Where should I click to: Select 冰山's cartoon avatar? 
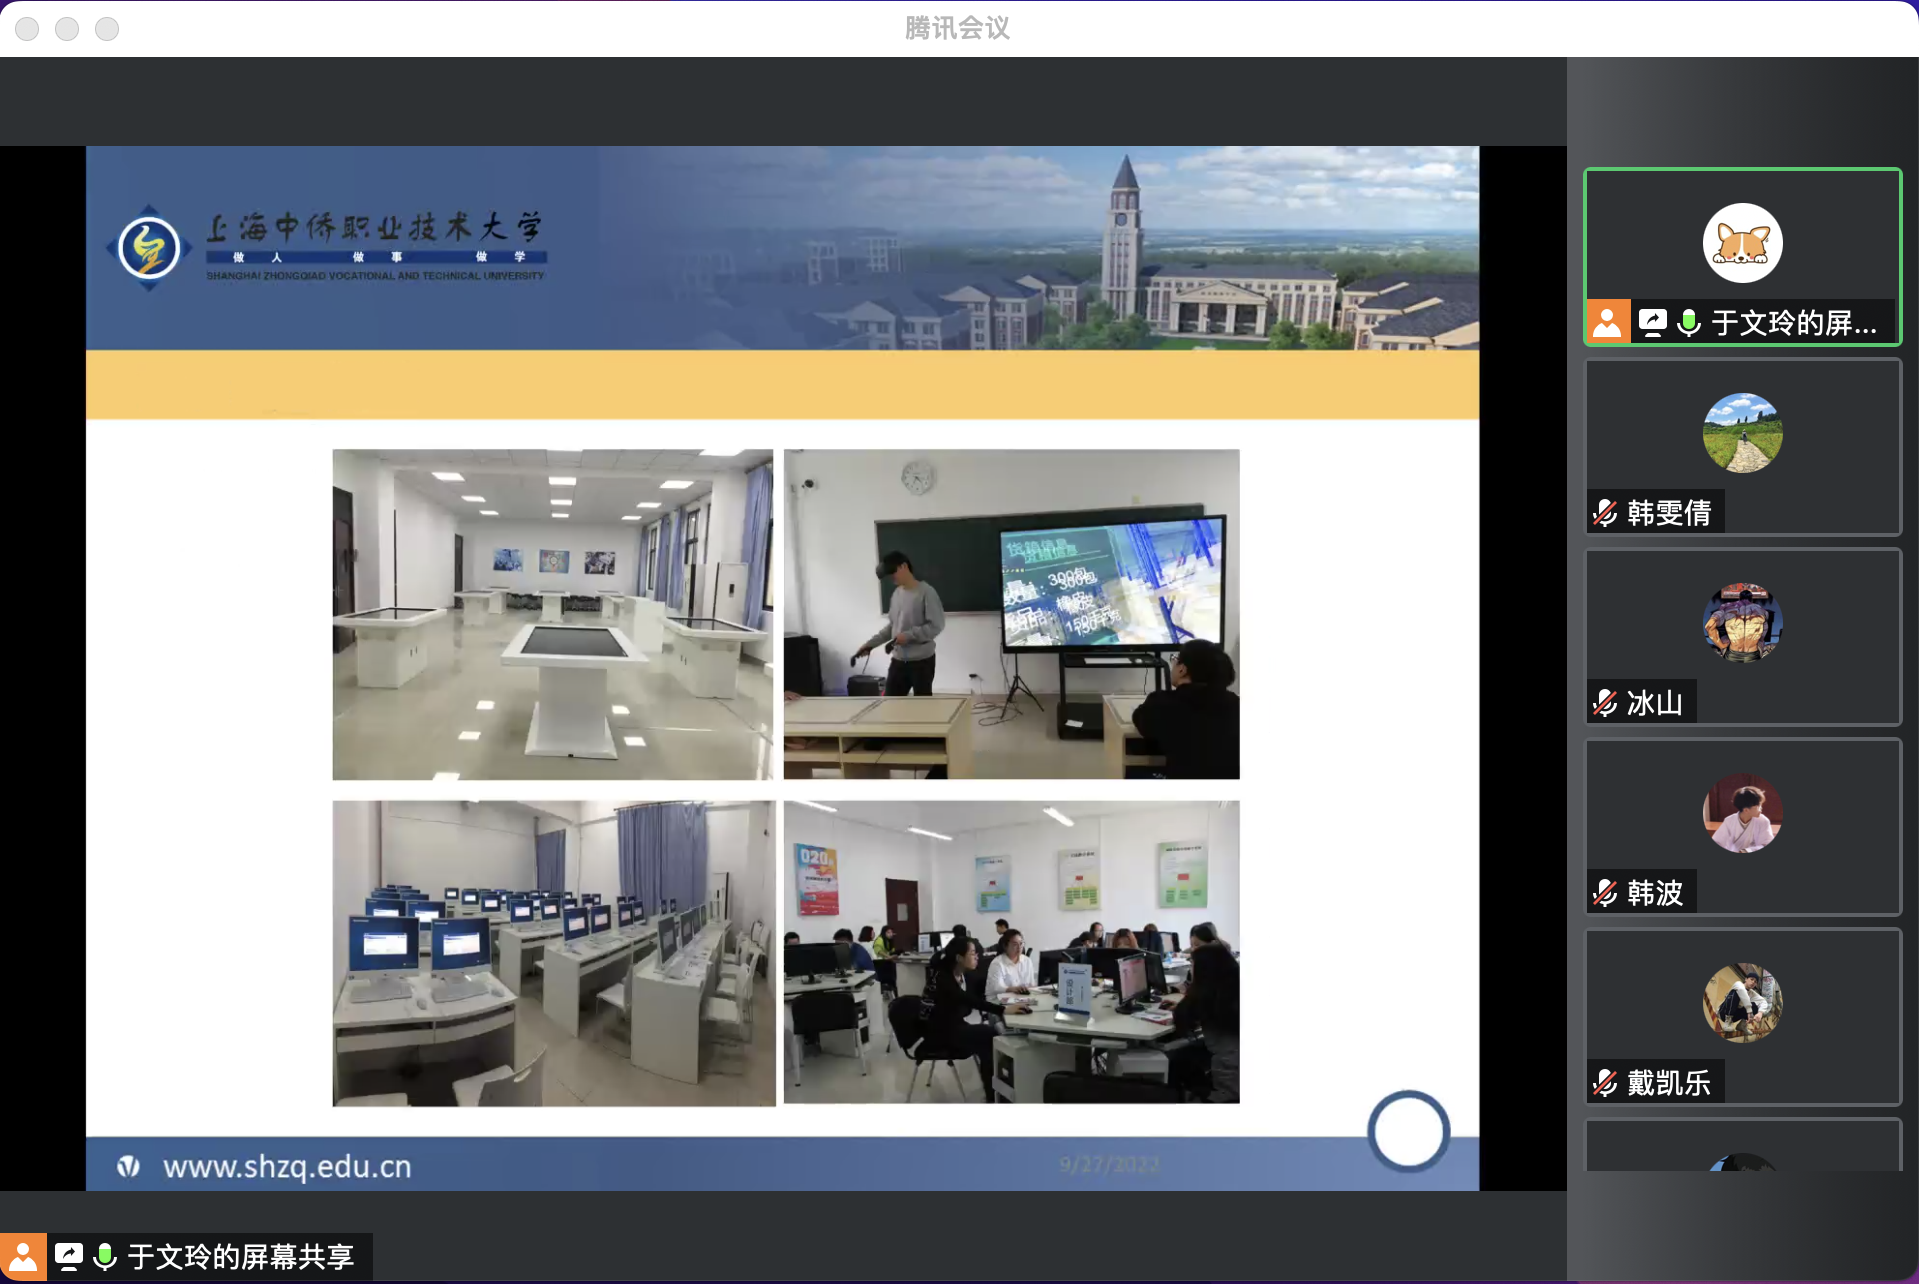coord(1742,622)
